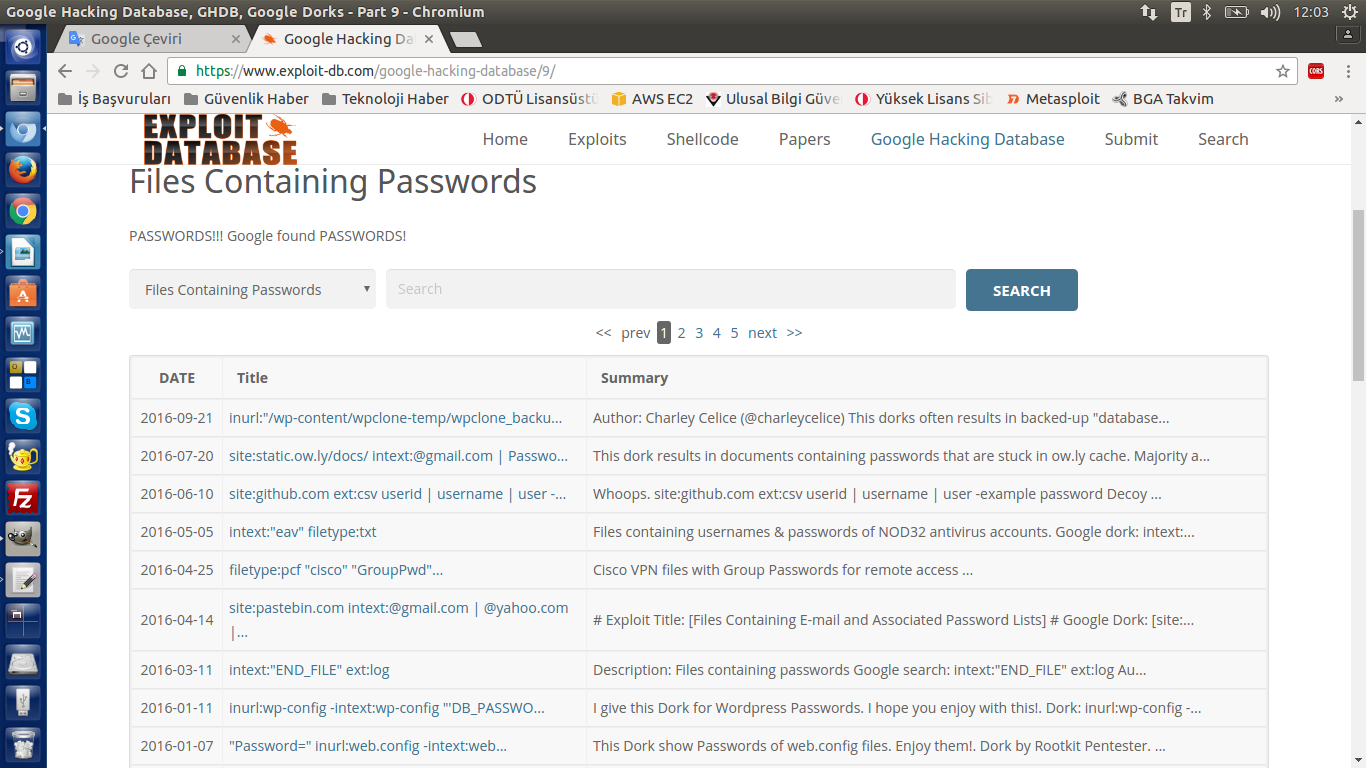Viewport: 1366px width, 768px height.
Task: Go to the browser home page
Action: click(x=149, y=71)
